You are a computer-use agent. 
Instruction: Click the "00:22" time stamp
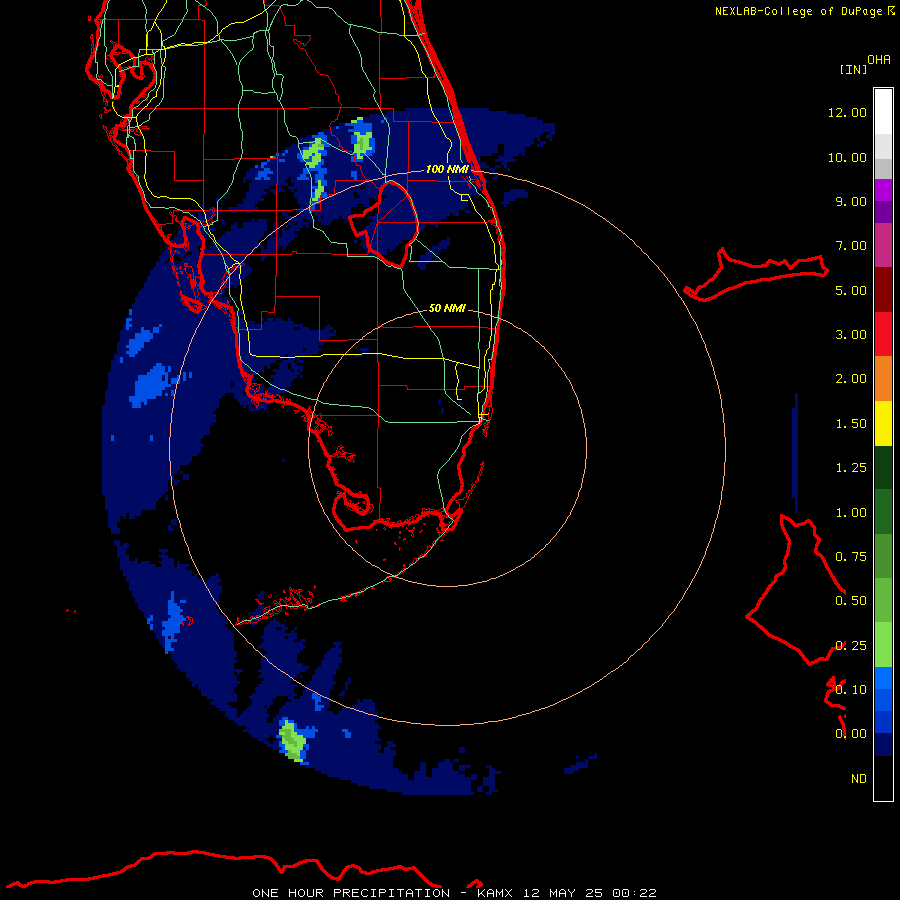(x=634, y=893)
